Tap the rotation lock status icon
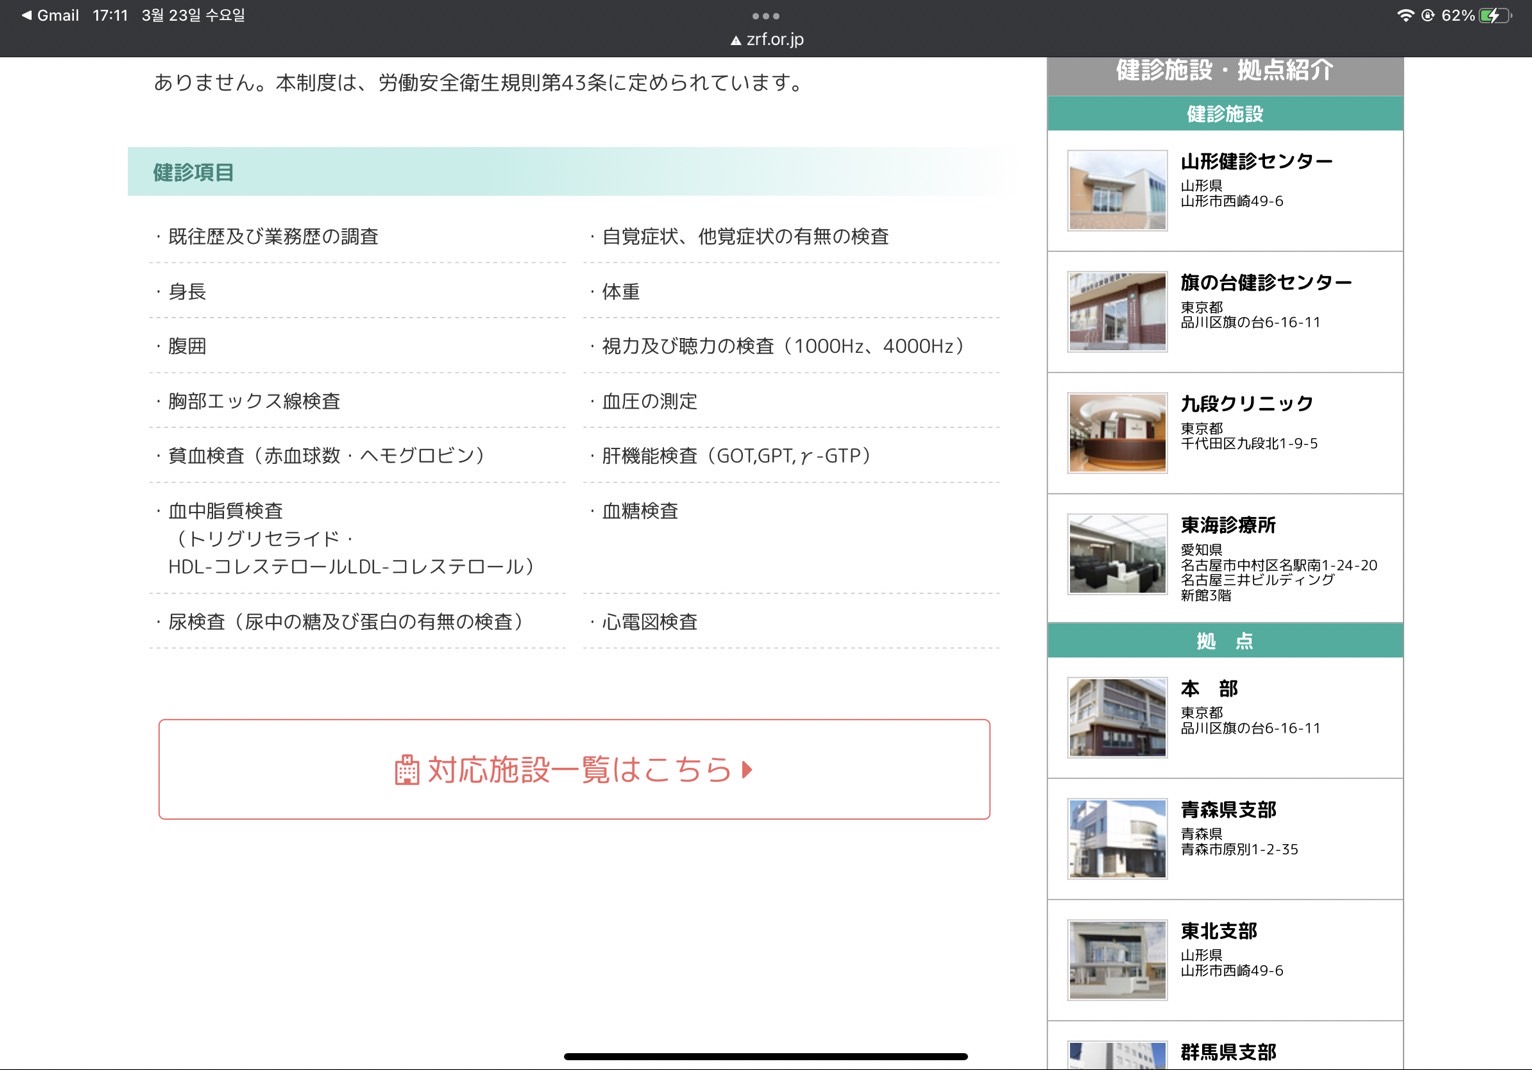Viewport: 1532px width, 1070px height. [1428, 15]
